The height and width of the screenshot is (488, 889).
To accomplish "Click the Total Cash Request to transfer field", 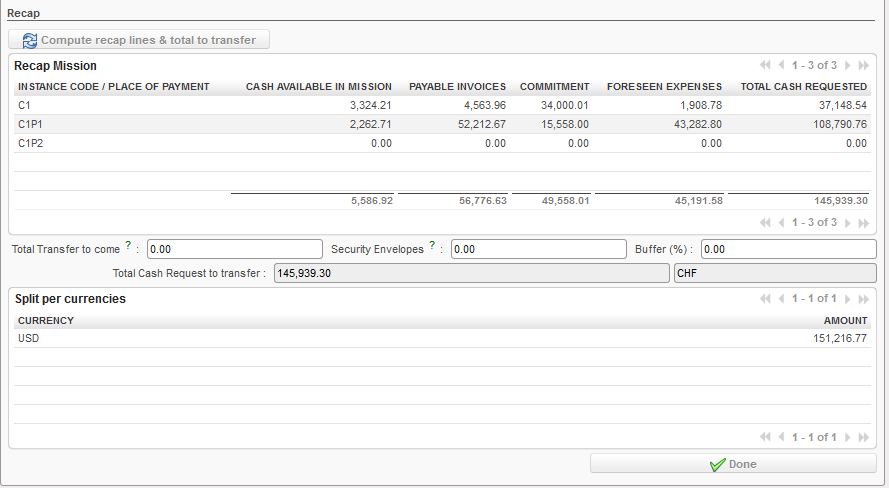I will 470,273.
